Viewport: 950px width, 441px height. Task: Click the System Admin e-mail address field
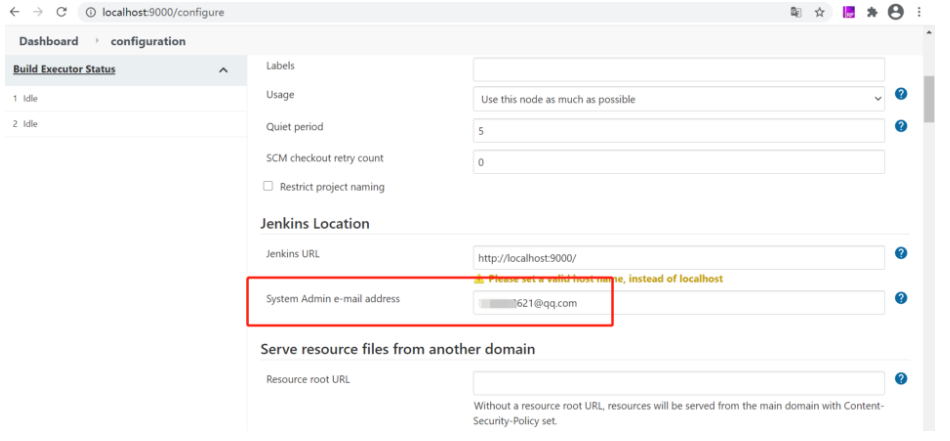(679, 302)
